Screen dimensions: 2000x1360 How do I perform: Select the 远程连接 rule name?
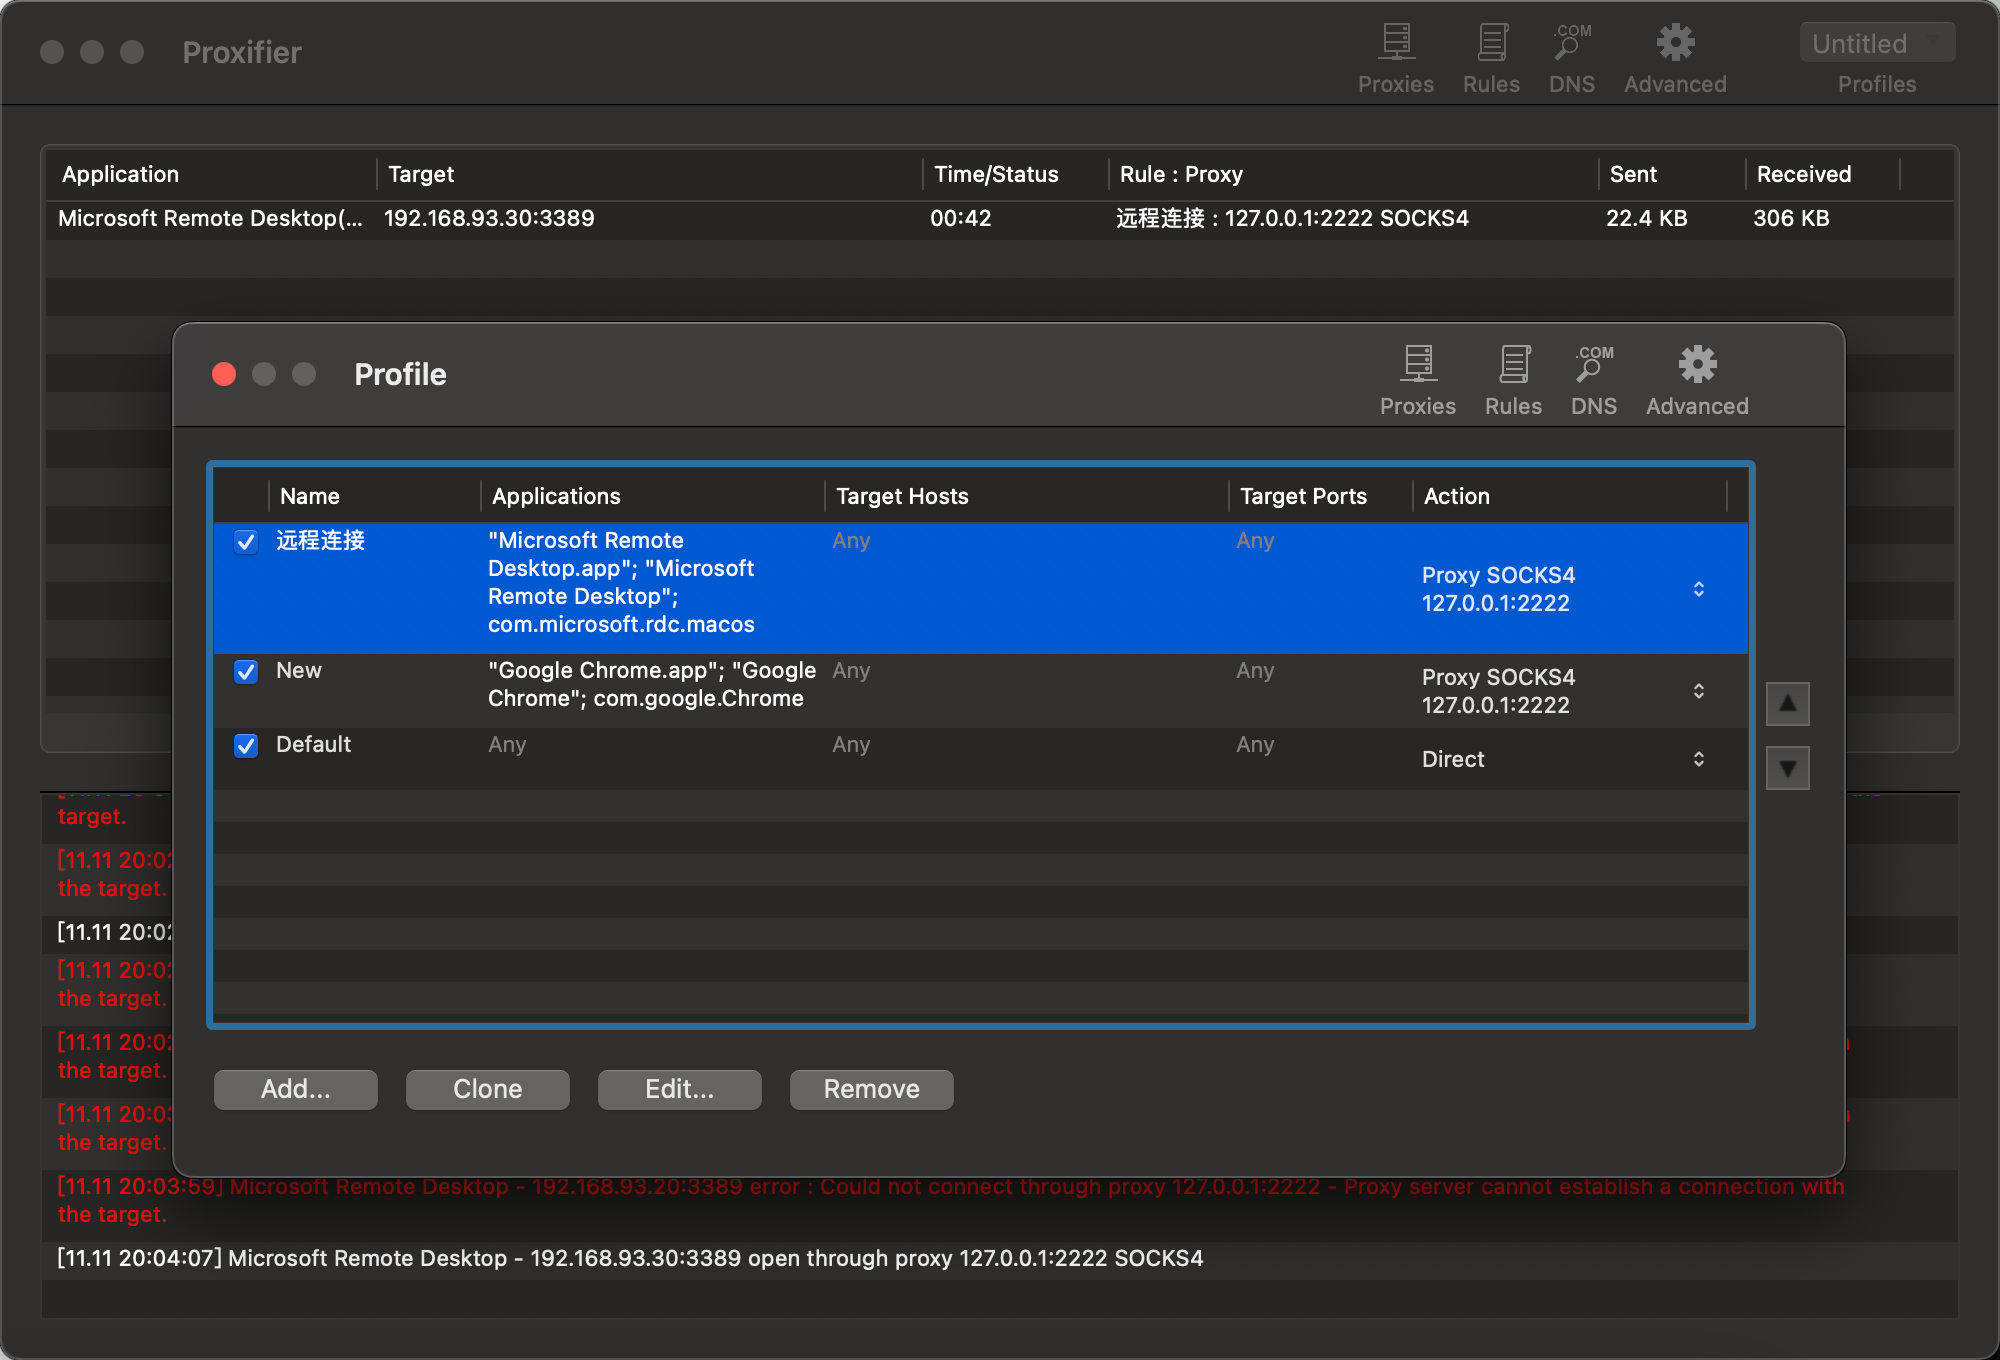(x=320, y=541)
